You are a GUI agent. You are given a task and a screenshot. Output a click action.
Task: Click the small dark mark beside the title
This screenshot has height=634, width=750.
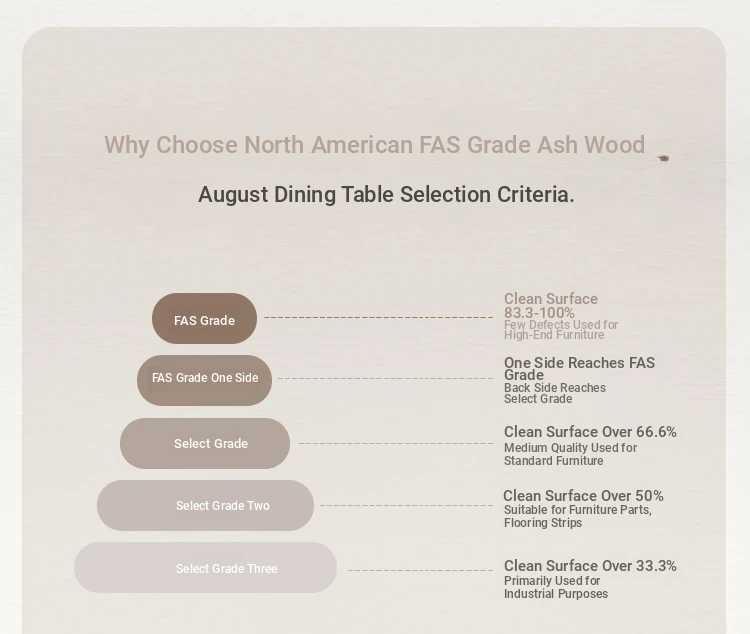point(663,158)
